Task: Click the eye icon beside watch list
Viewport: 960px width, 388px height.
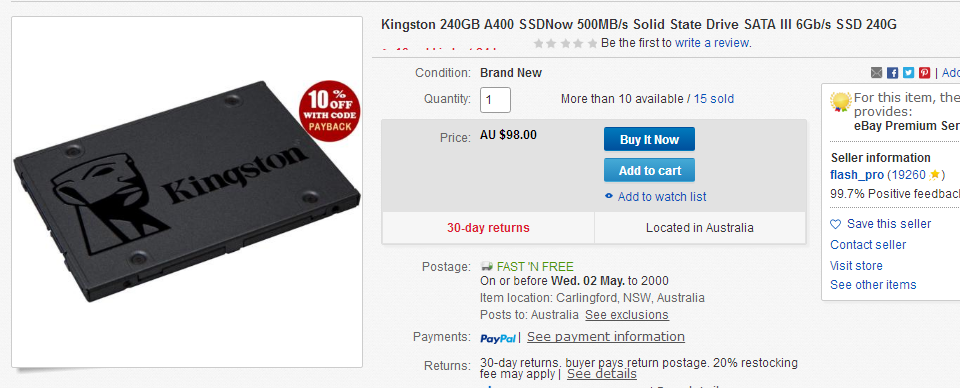Action: tap(609, 196)
